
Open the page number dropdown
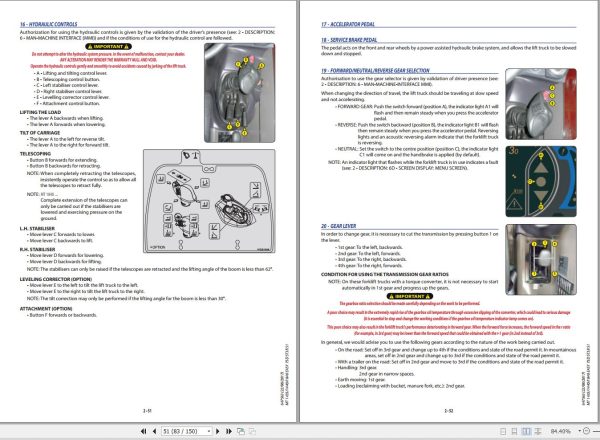coord(209,431)
